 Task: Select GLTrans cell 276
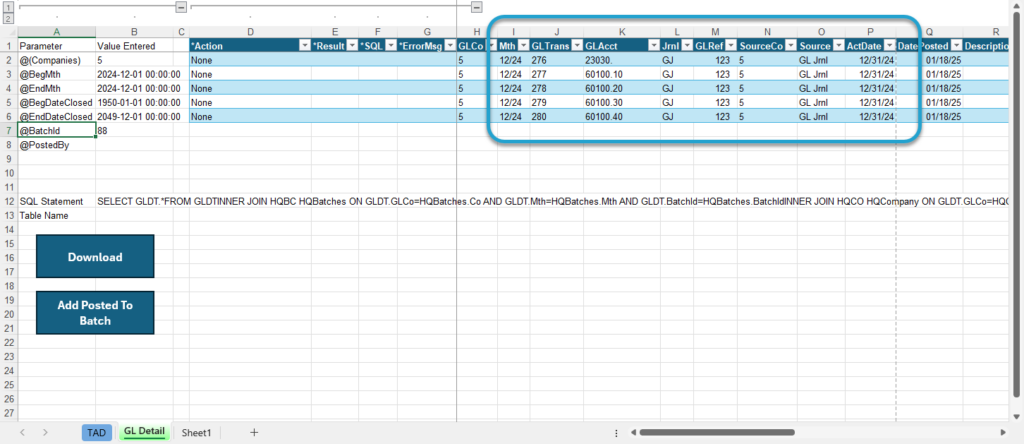click(x=556, y=60)
